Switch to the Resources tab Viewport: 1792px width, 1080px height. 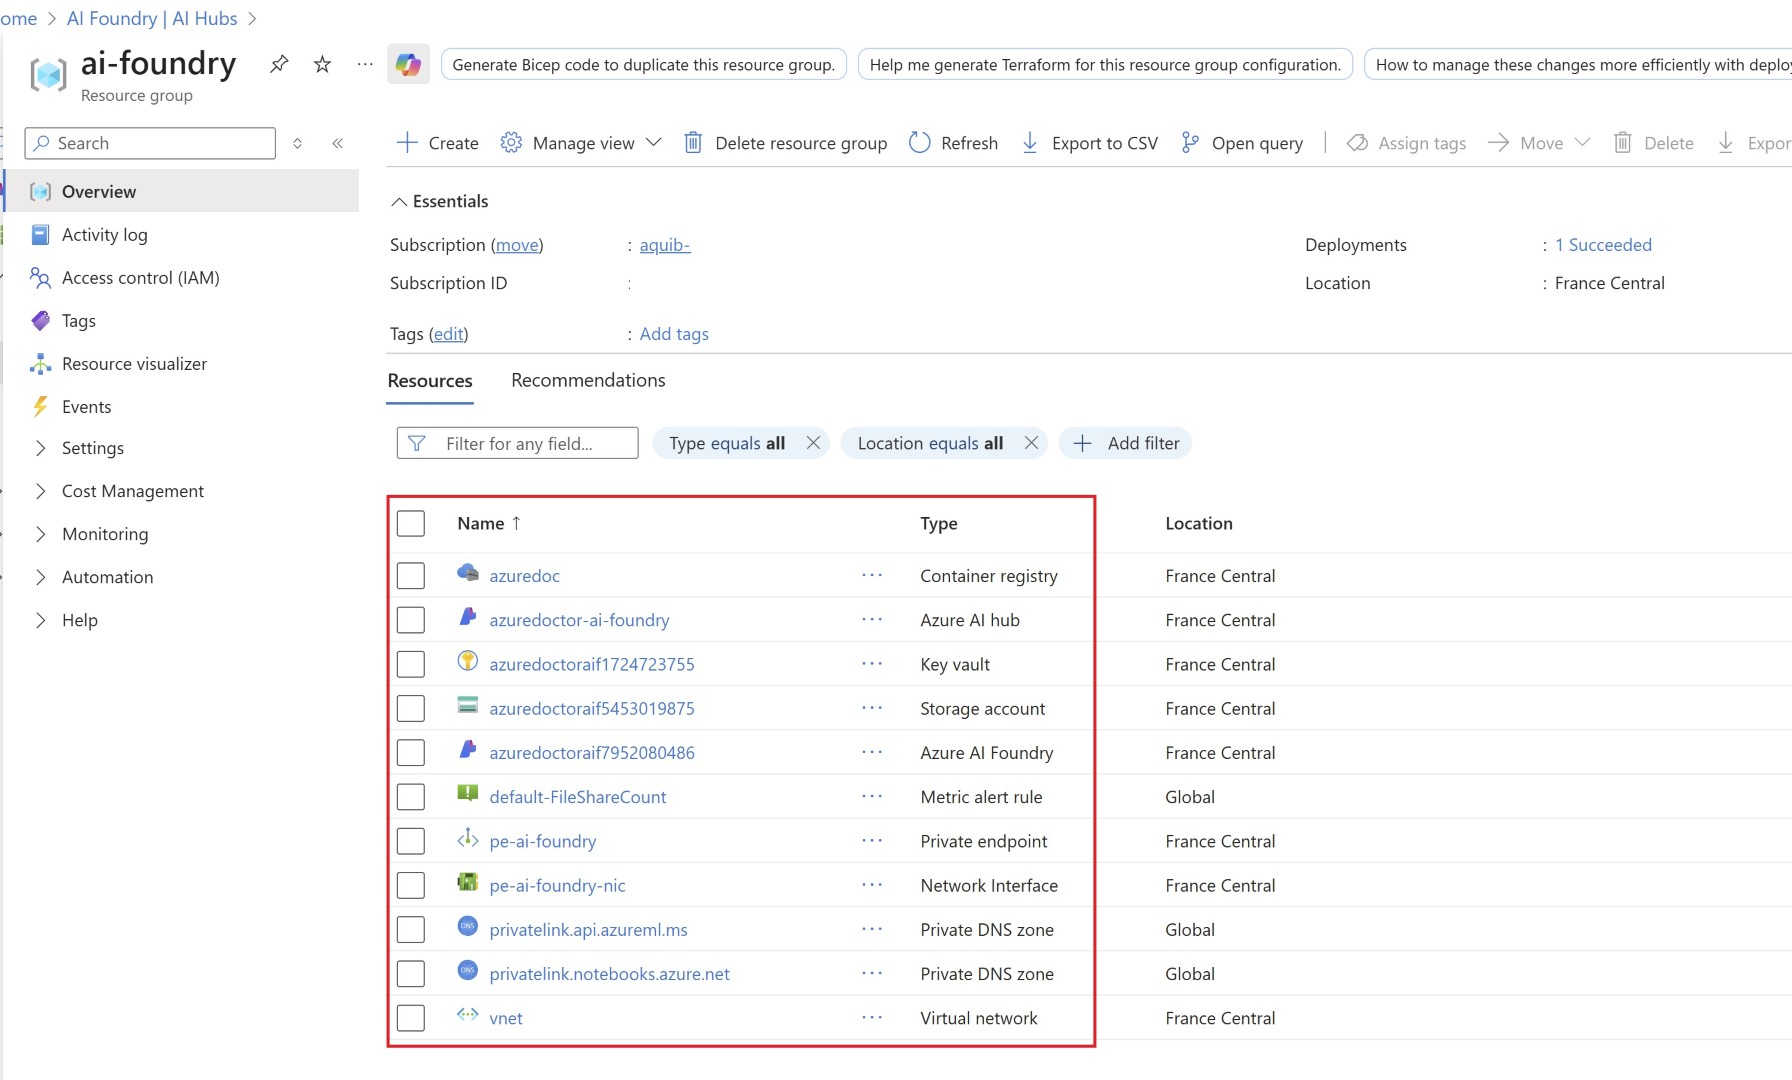tap(430, 381)
